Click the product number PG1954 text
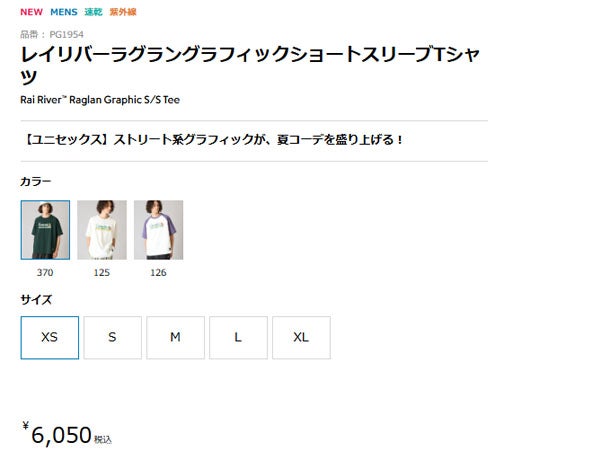This screenshot has width=600, height=450. pyautogui.click(x=52, y=34)
